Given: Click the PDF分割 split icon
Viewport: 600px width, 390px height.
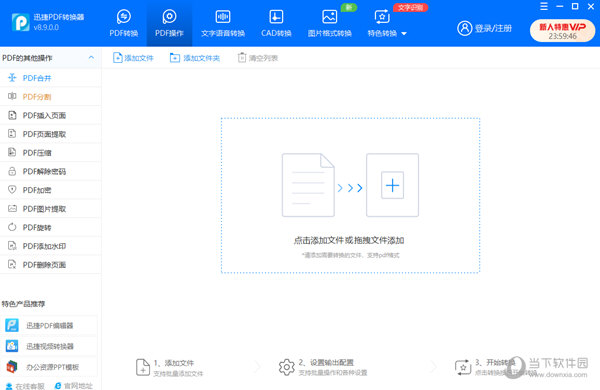Looking at the screenshot, I should 12,96.
